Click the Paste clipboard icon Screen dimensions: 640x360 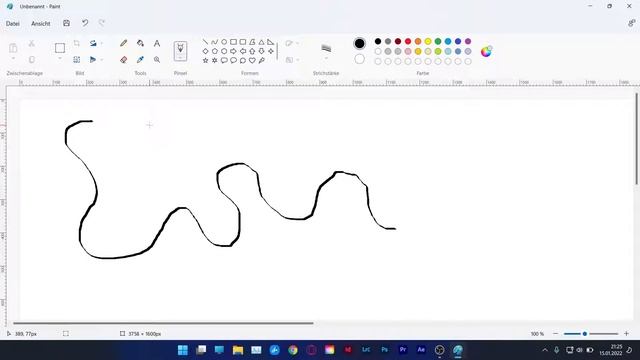point(13,48)
